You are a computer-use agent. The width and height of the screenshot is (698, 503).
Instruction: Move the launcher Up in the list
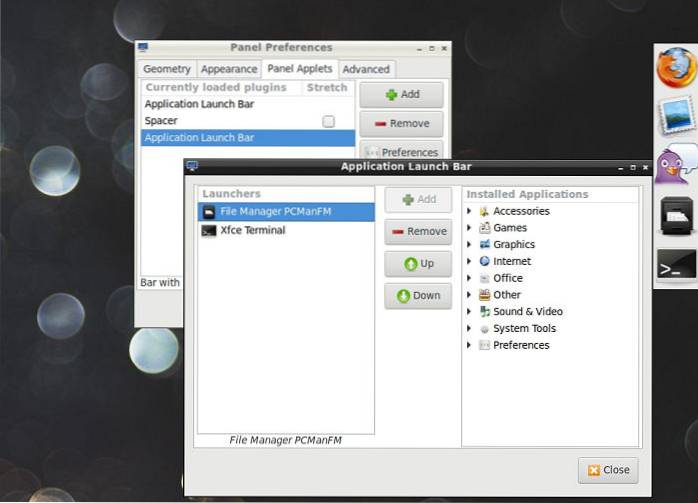pyautogui.click(x=418, y=264)
